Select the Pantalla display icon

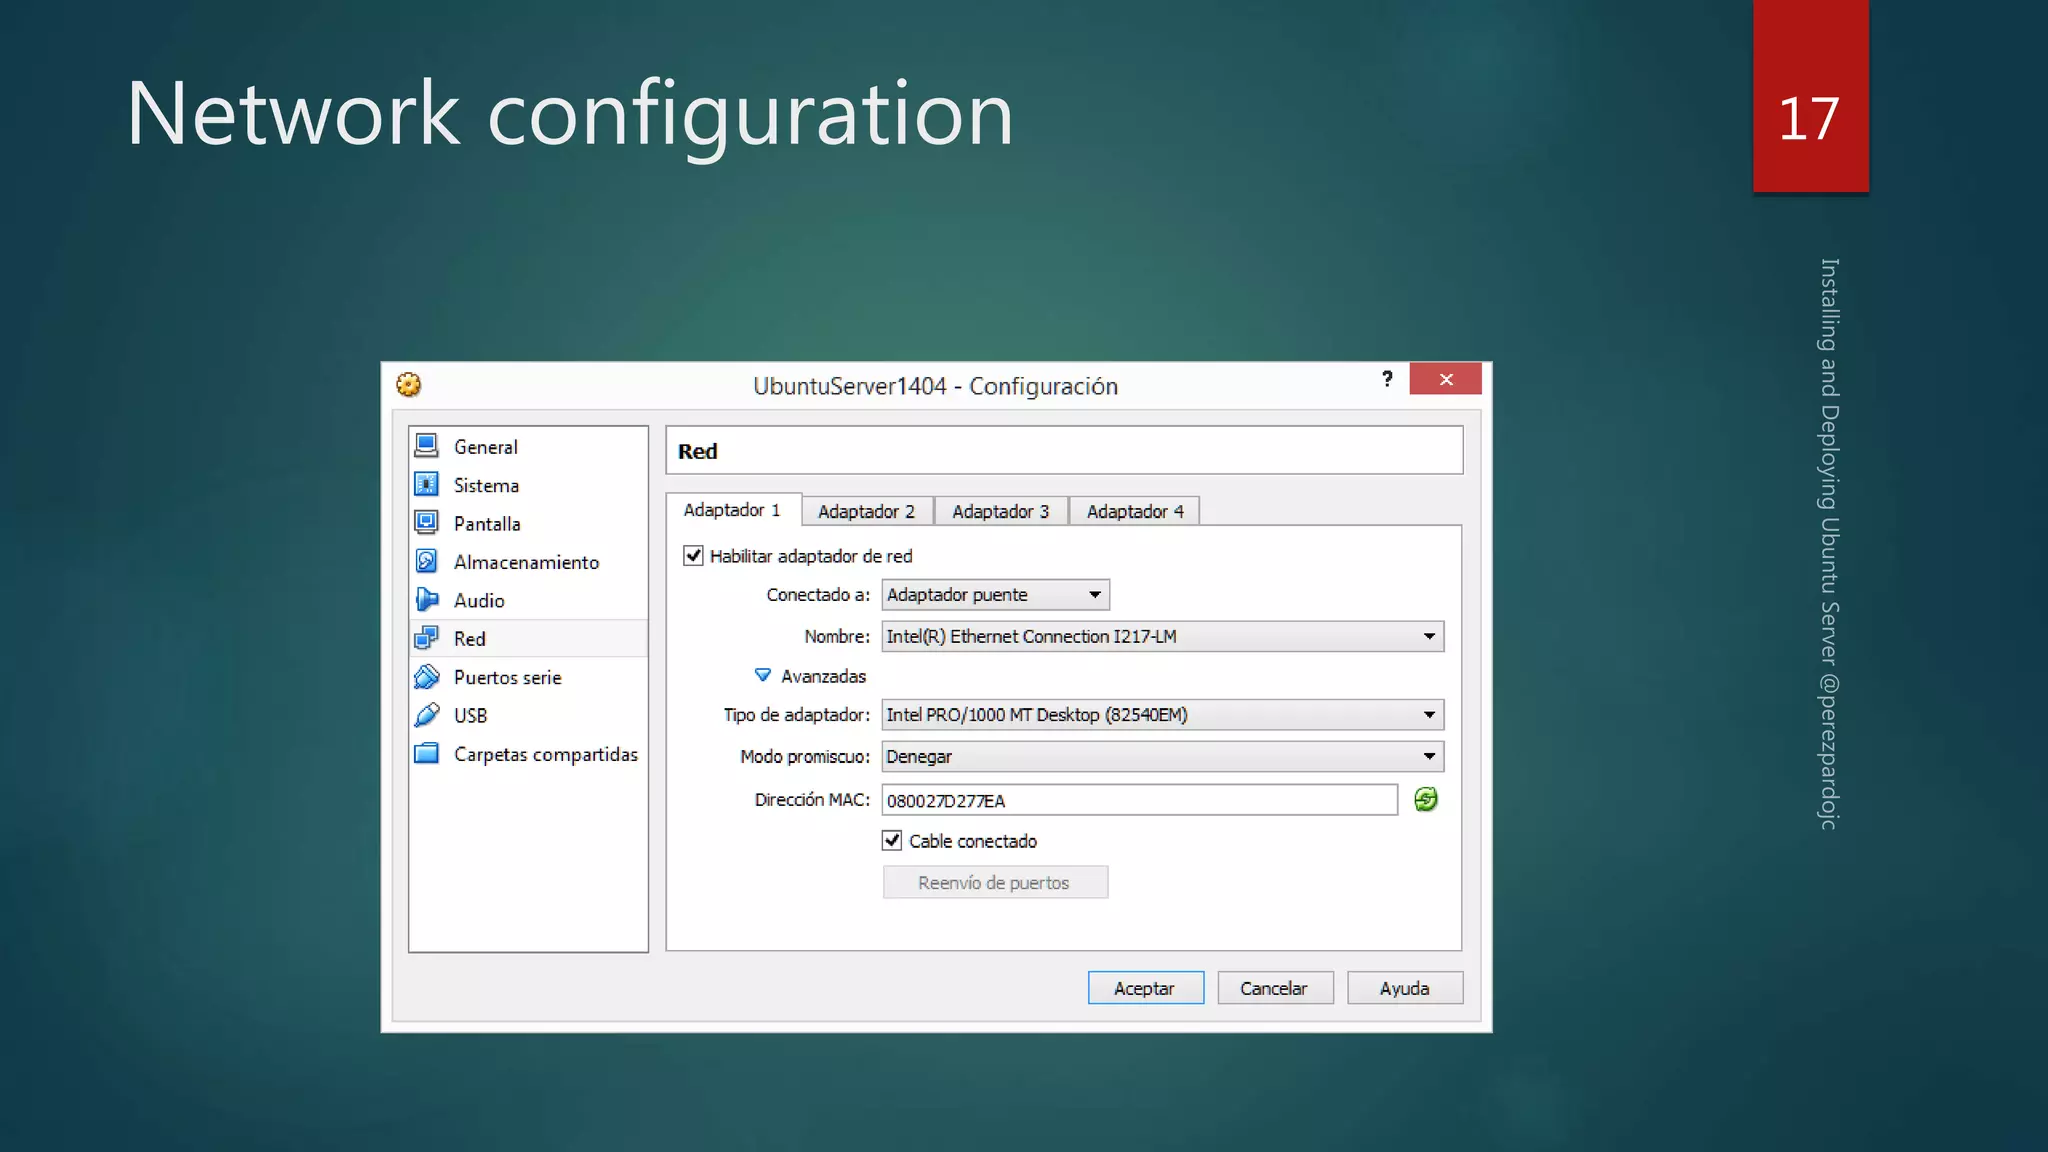pyautogui.click(x=427, y=522)
